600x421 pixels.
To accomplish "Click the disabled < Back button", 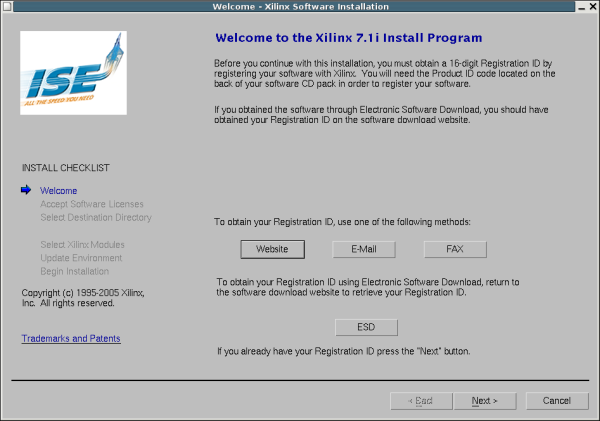I will [x=421, y=401].
